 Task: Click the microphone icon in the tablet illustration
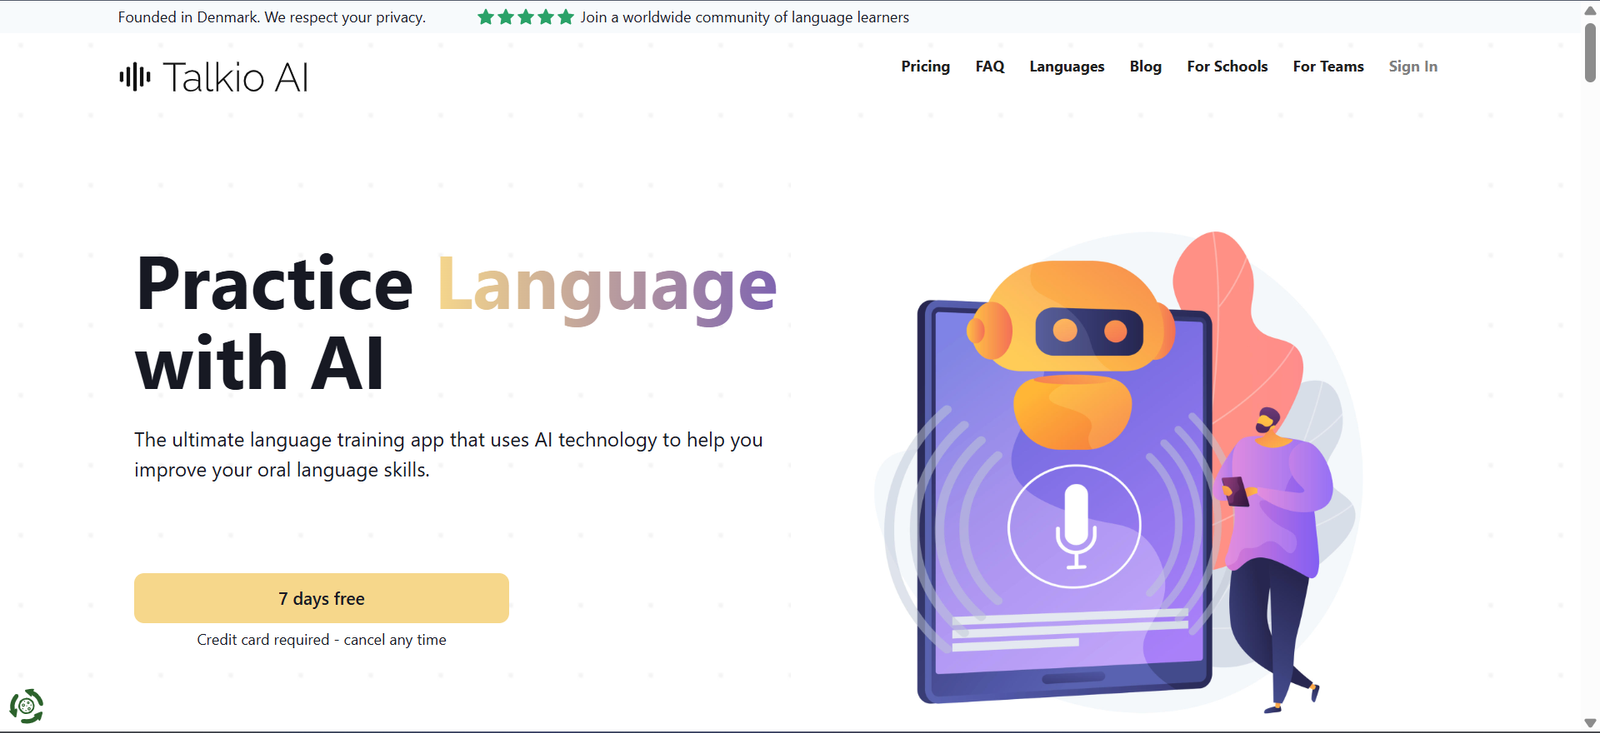(x=1075, y=526)
